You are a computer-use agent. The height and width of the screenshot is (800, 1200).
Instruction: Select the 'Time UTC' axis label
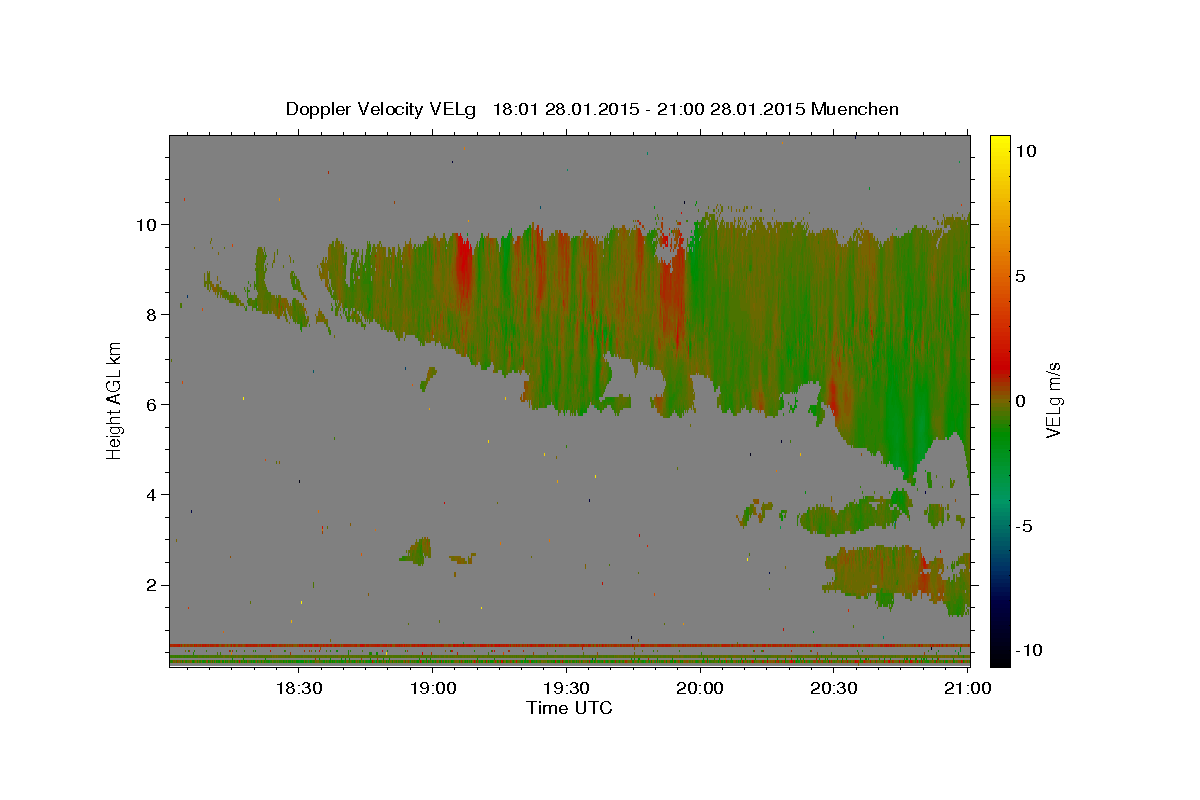[569, 708]
